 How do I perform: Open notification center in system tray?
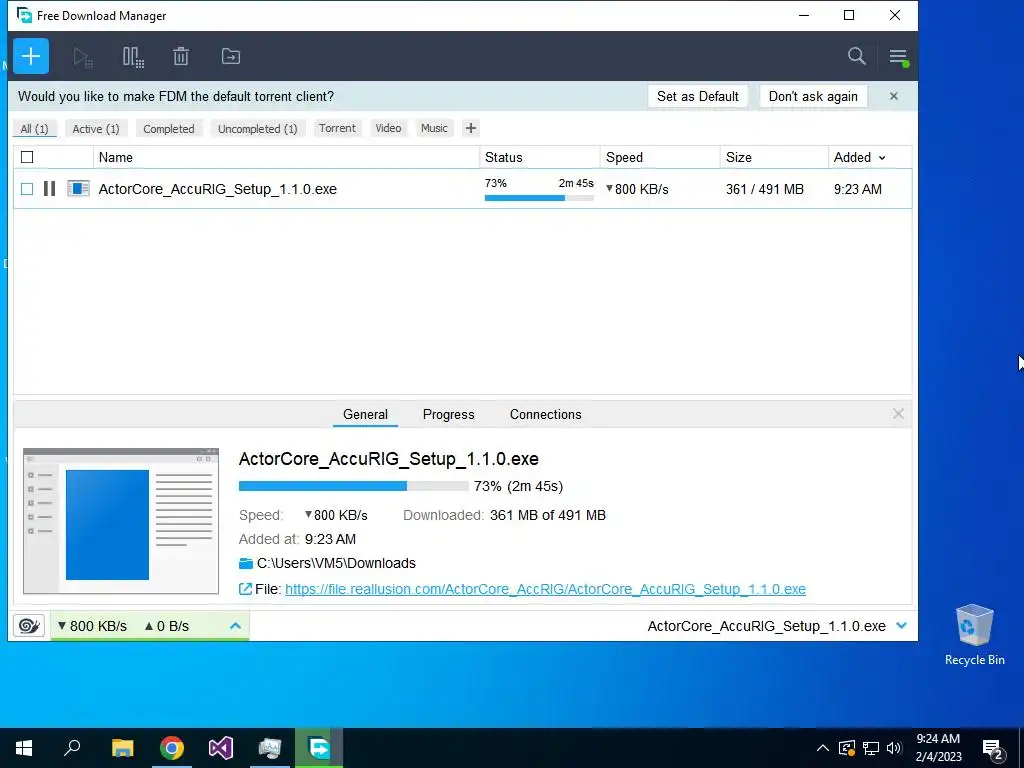[x=993, y=748]
